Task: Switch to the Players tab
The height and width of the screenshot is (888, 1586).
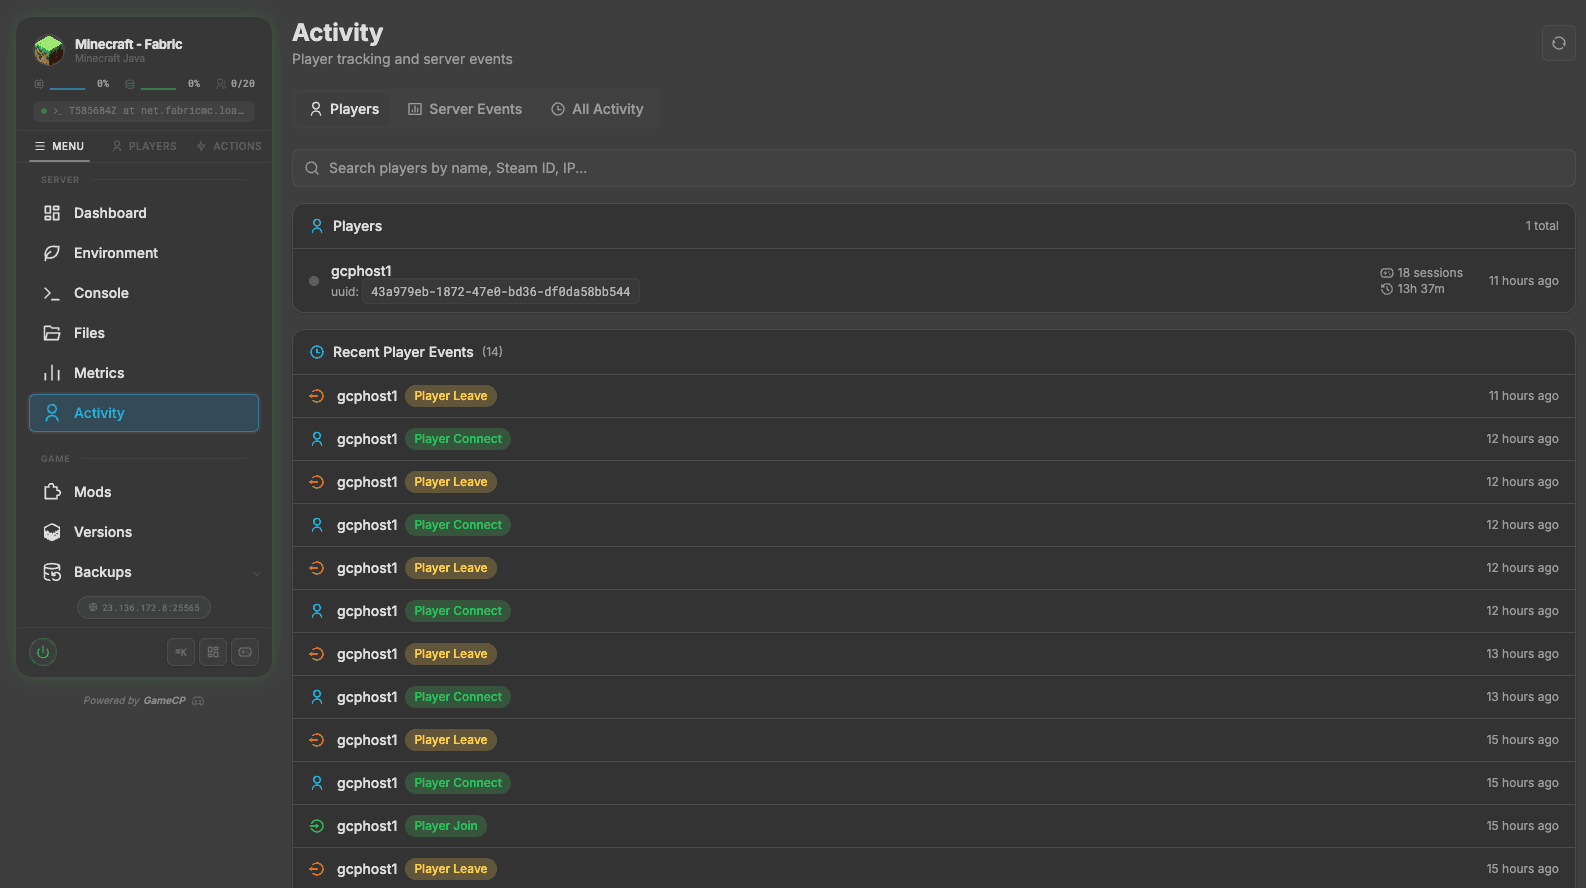Action: (x=344, y=109)
